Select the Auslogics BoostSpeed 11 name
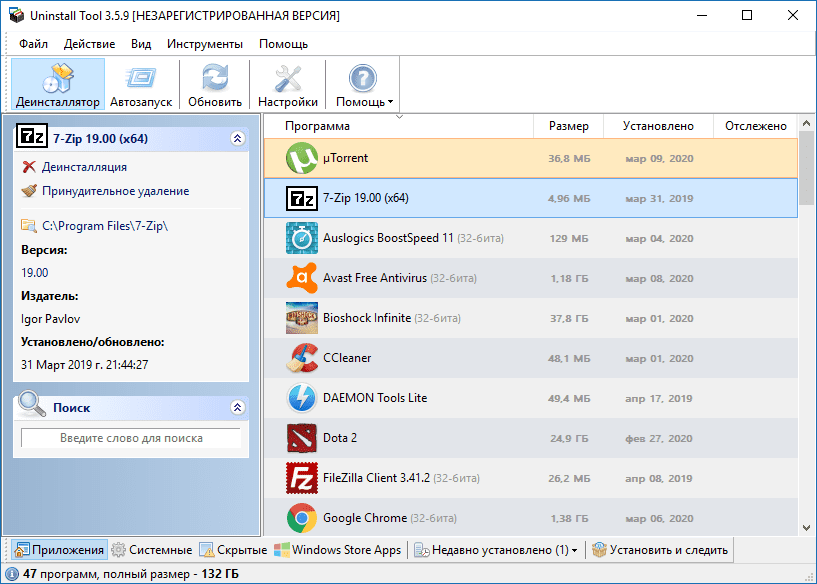 388,238
